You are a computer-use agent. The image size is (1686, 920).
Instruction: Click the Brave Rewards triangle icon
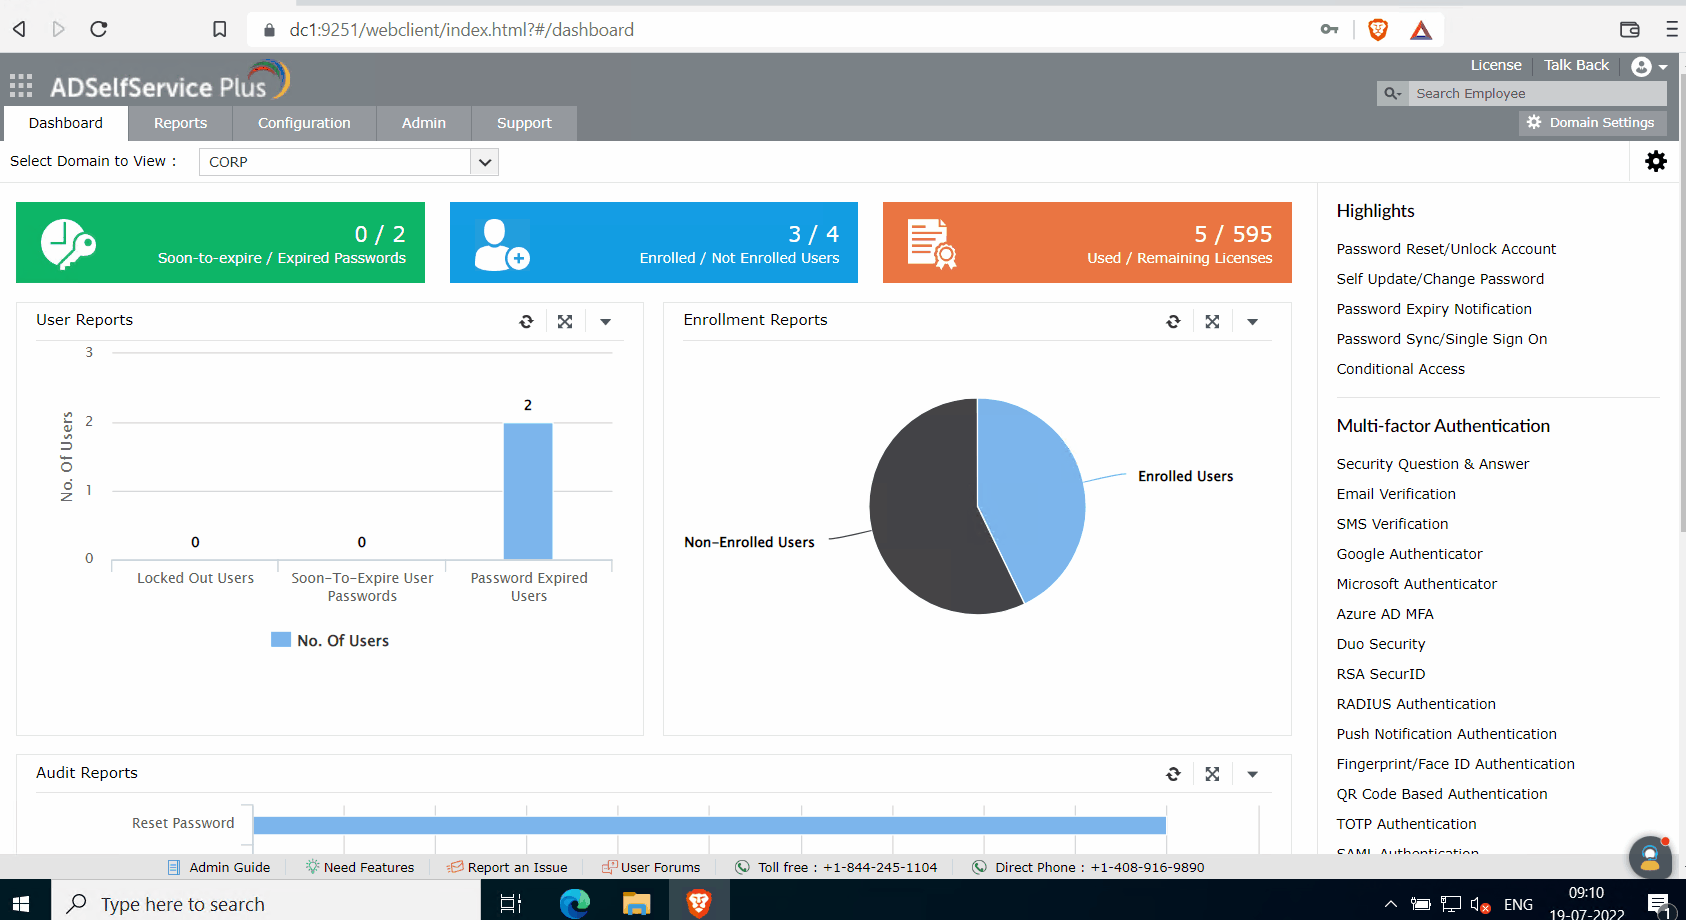[x=1421, y=30]
